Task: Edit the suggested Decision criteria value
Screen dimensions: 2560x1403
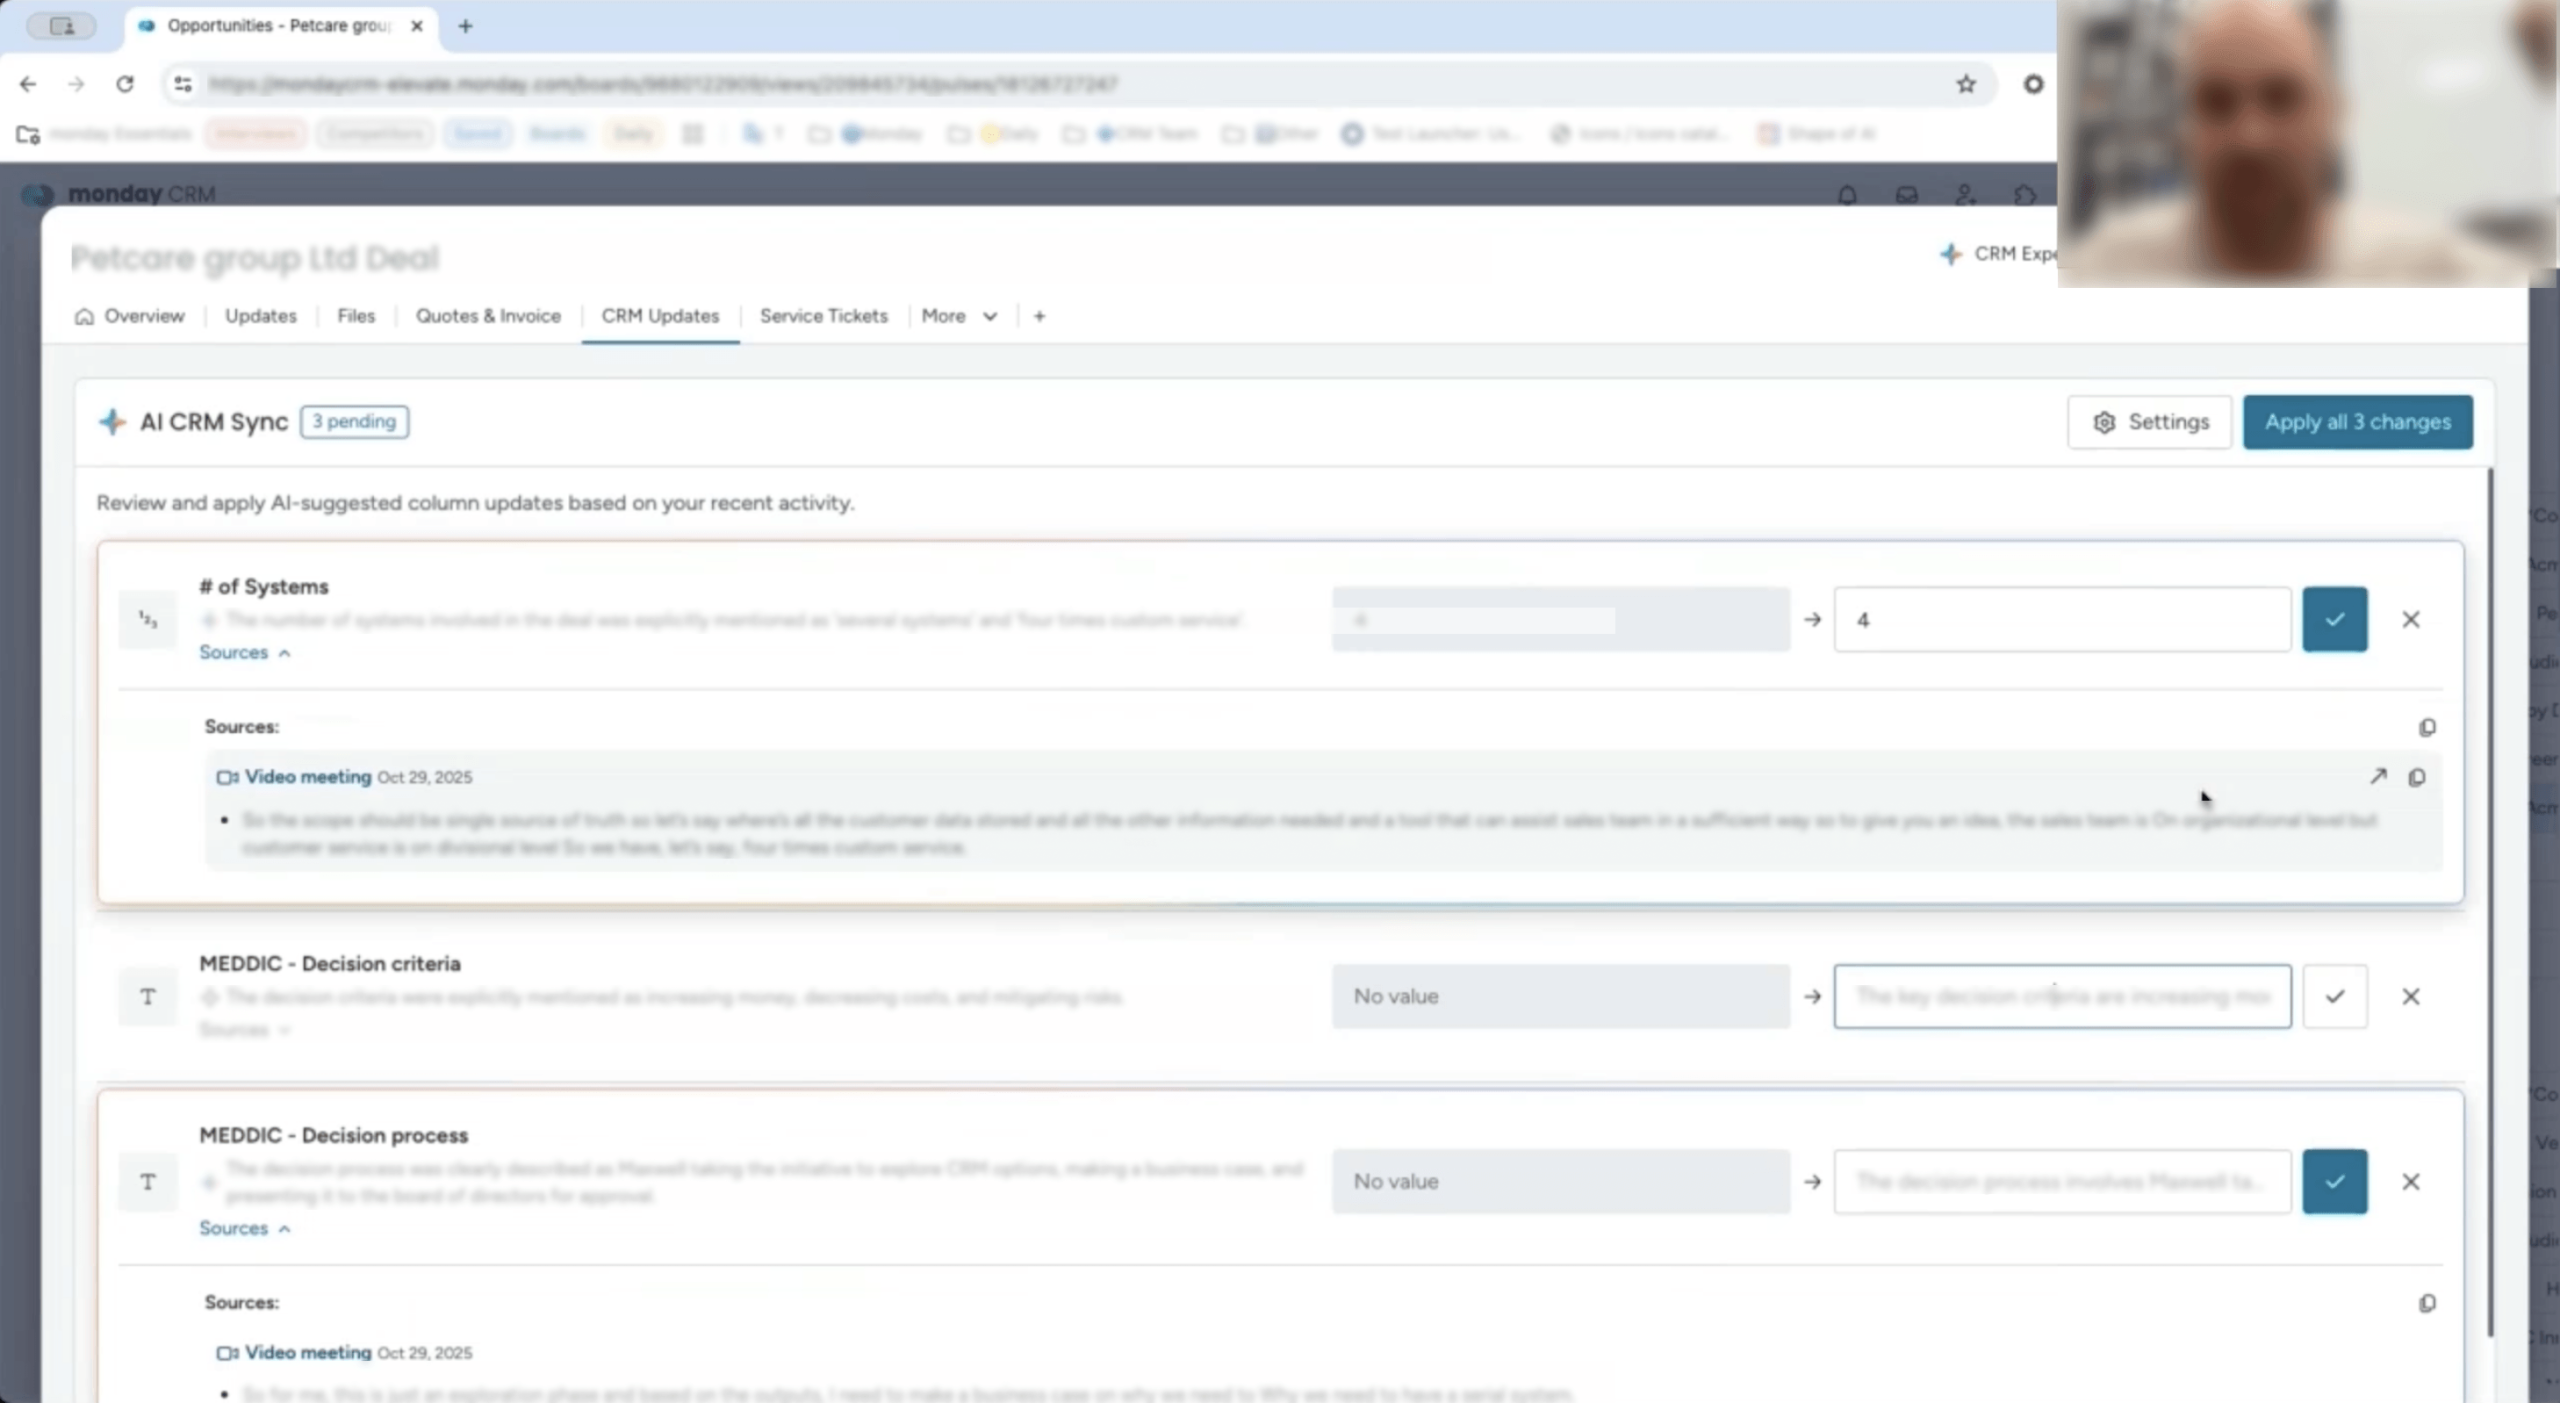Action: [2062, 997]
